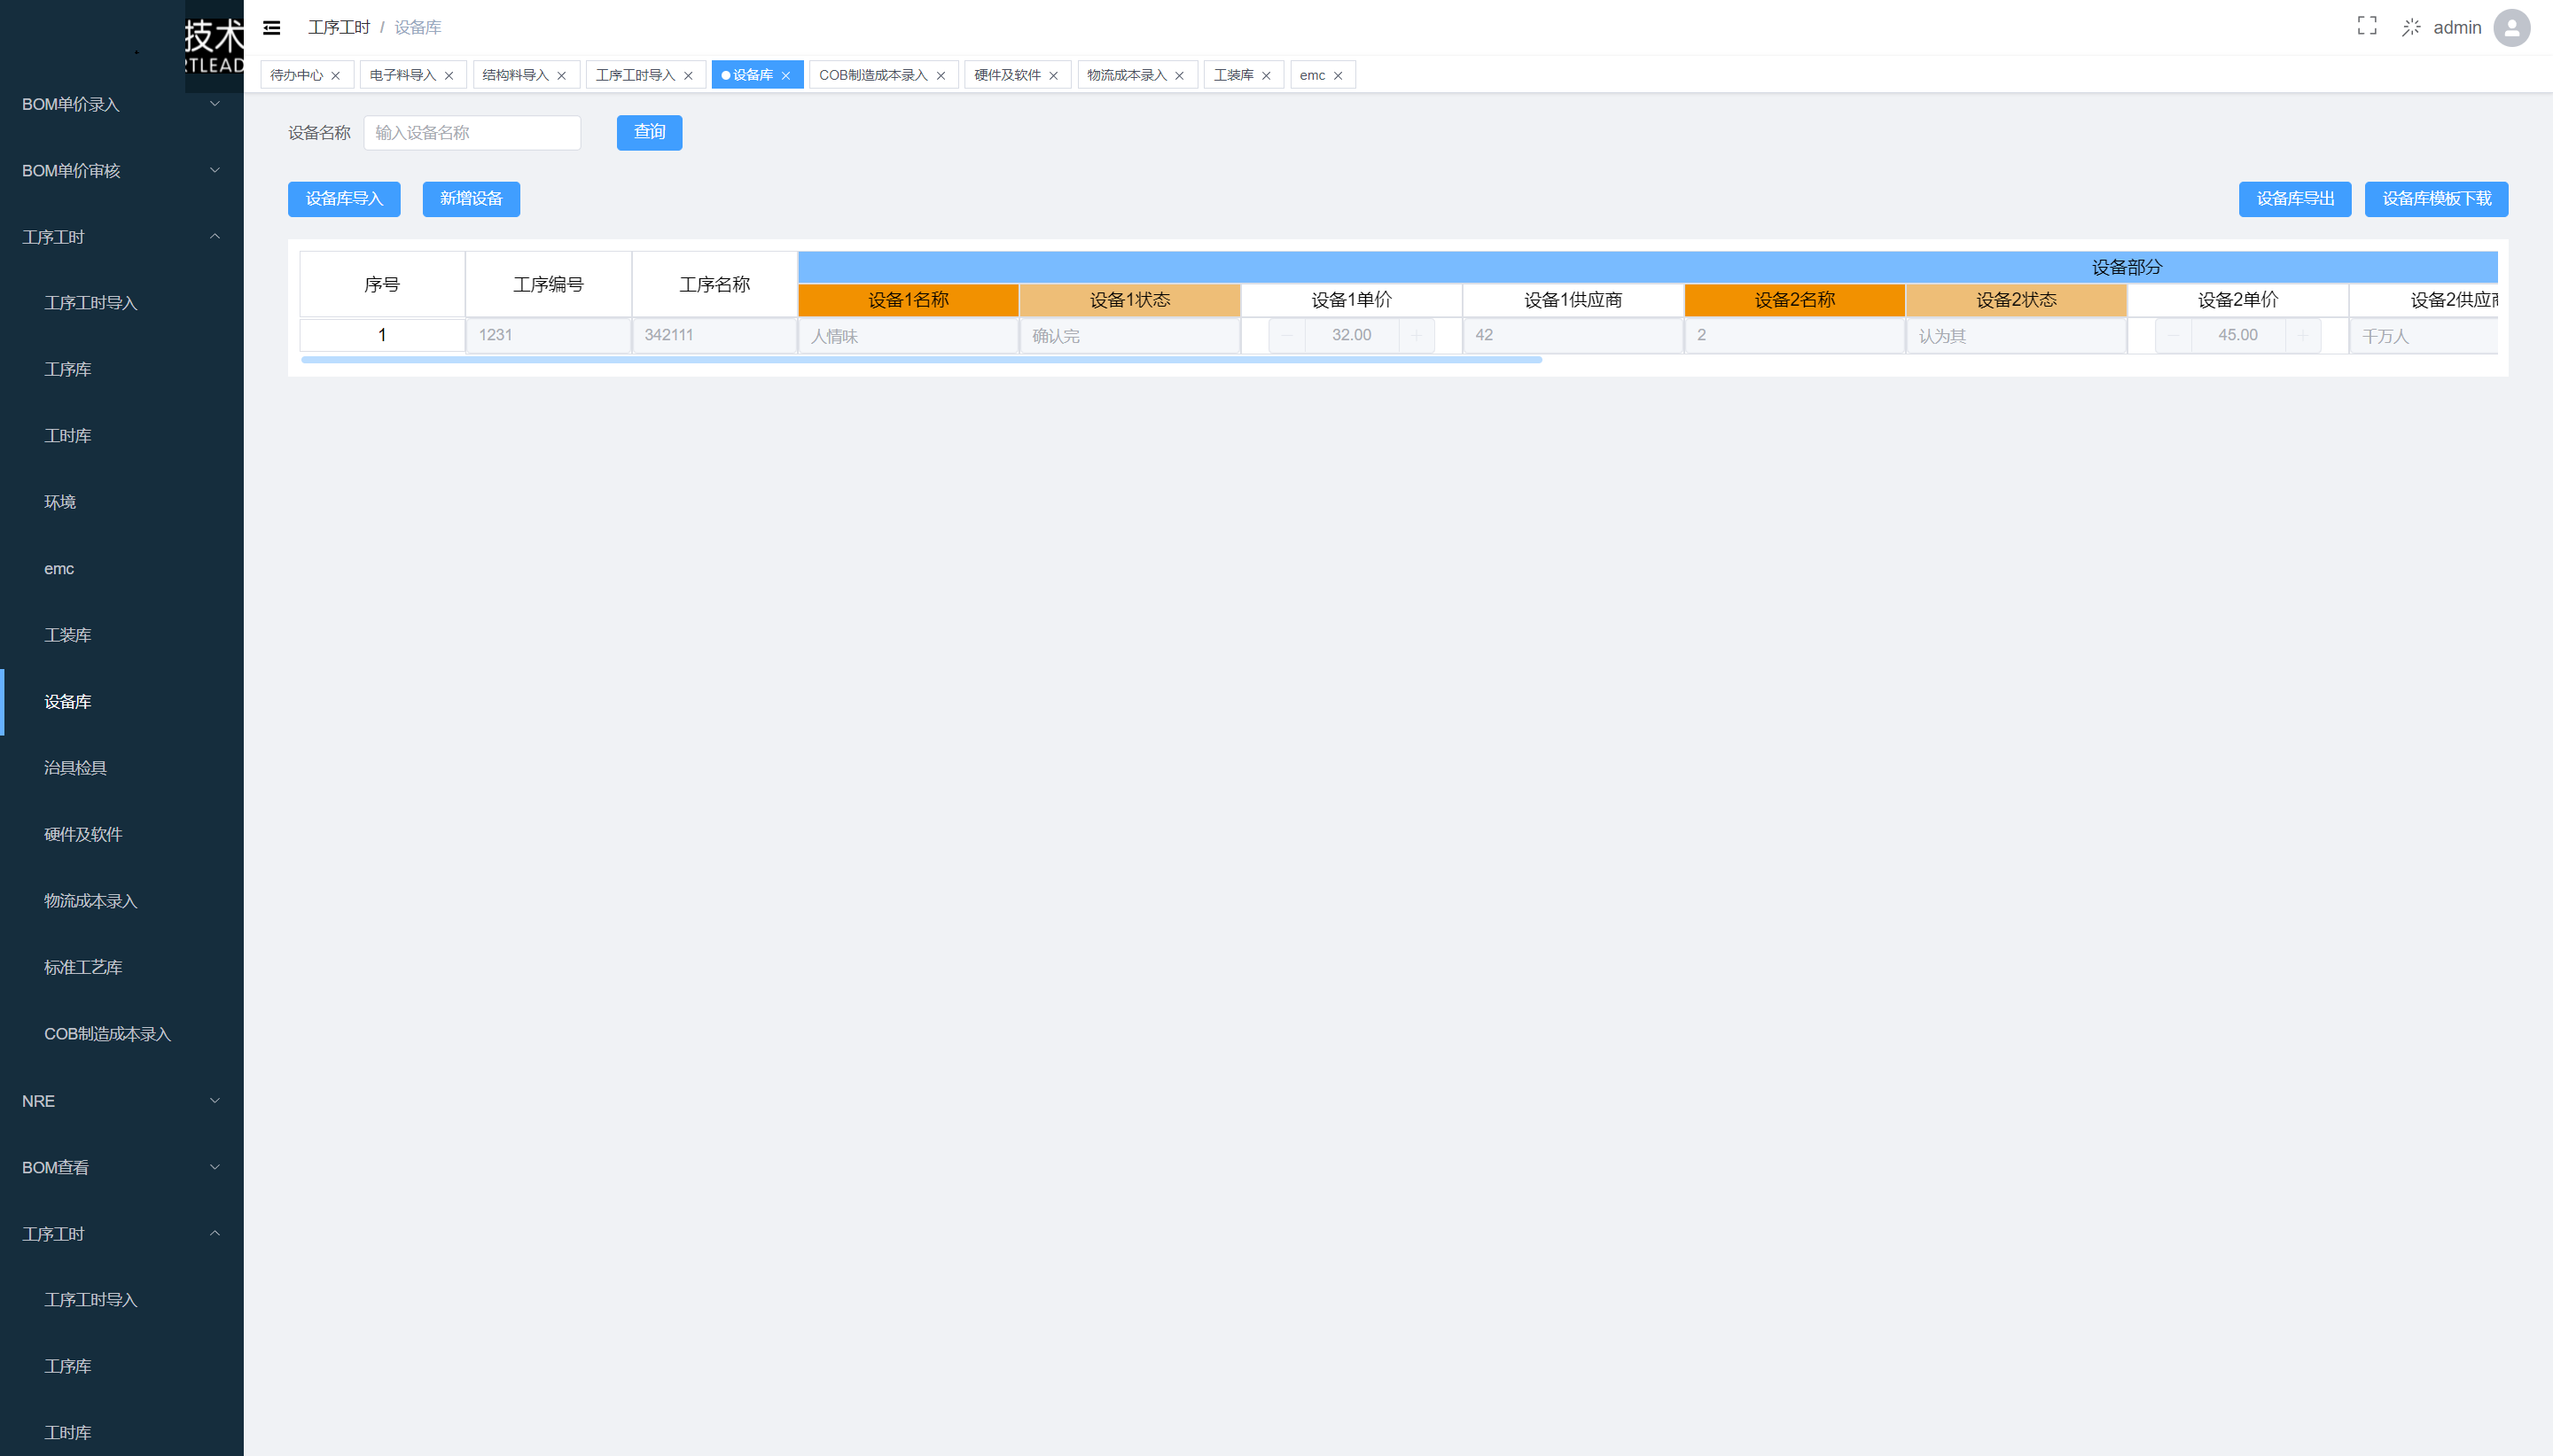
Task: Increase 设备2单价 value with plus
Action: pyautogui.click(x=2303, y=336)
